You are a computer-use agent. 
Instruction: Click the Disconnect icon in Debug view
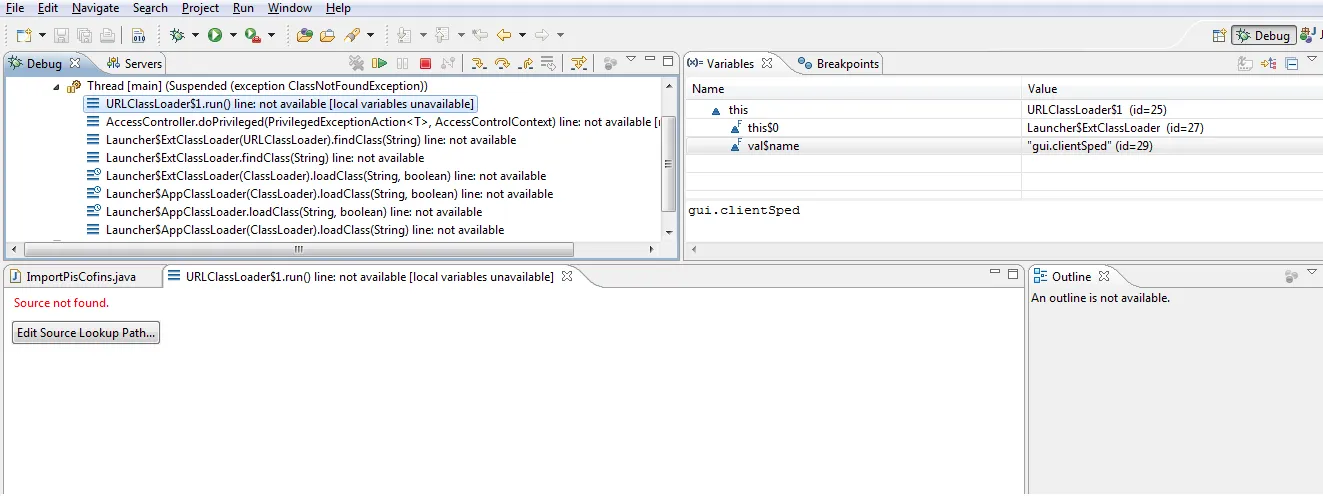pos(447,63)
